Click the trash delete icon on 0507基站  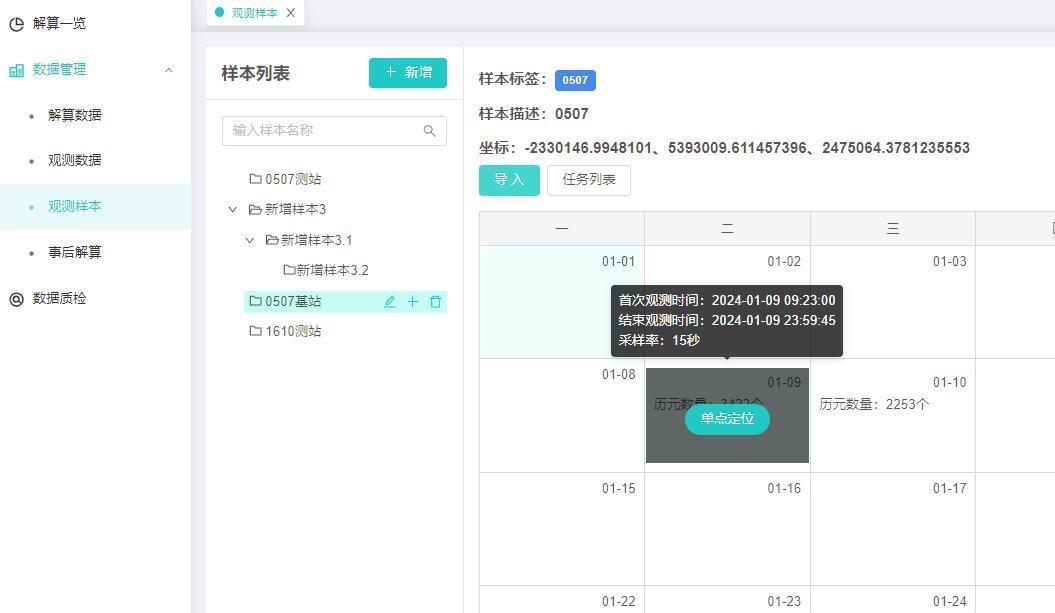[x=435, y=301]
